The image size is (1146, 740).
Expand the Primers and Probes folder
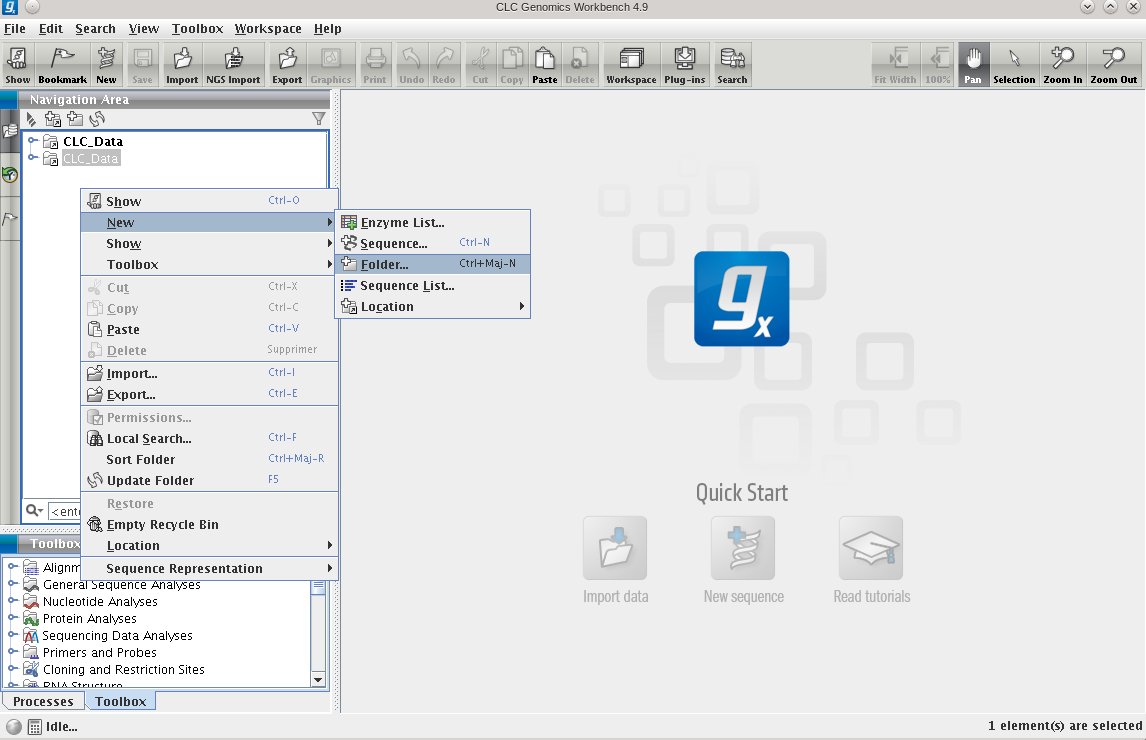tap(12, 652)
